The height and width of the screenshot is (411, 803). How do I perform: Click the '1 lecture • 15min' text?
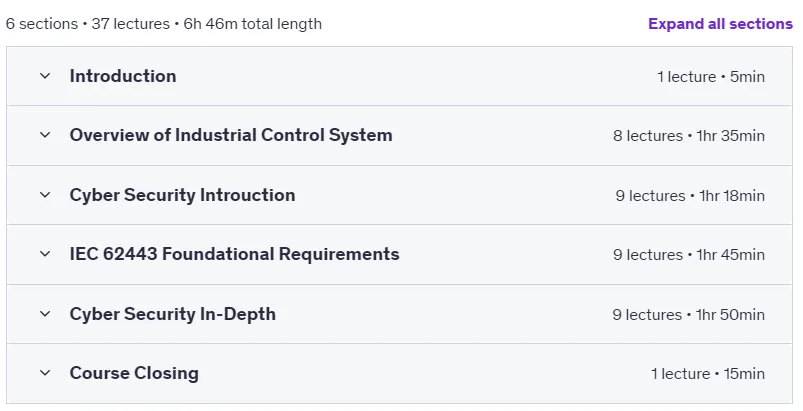(x=708, y=374)
